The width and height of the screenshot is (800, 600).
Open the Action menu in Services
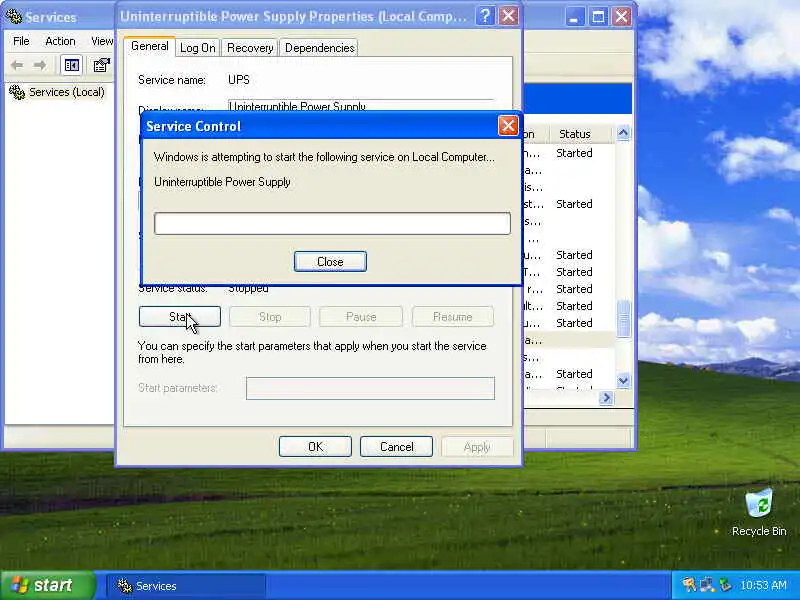coord(60,41)
